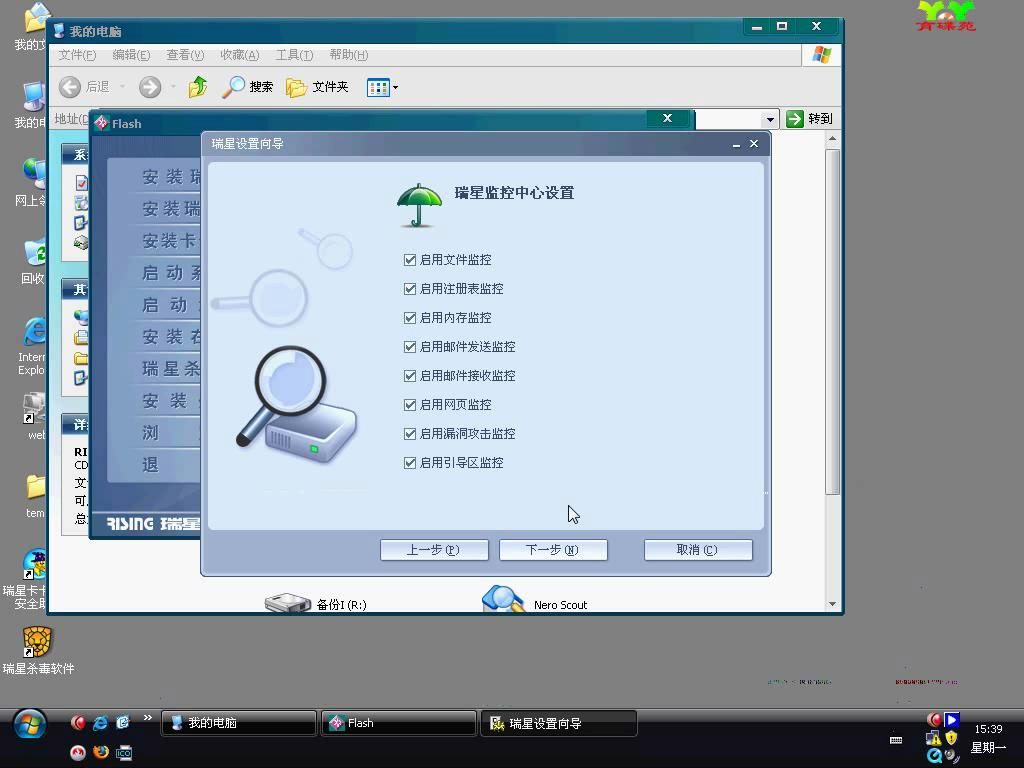Close the 瑞星设置向导 wizard
This screenshot has width=1024, height=768.
[x=754, y=144]
